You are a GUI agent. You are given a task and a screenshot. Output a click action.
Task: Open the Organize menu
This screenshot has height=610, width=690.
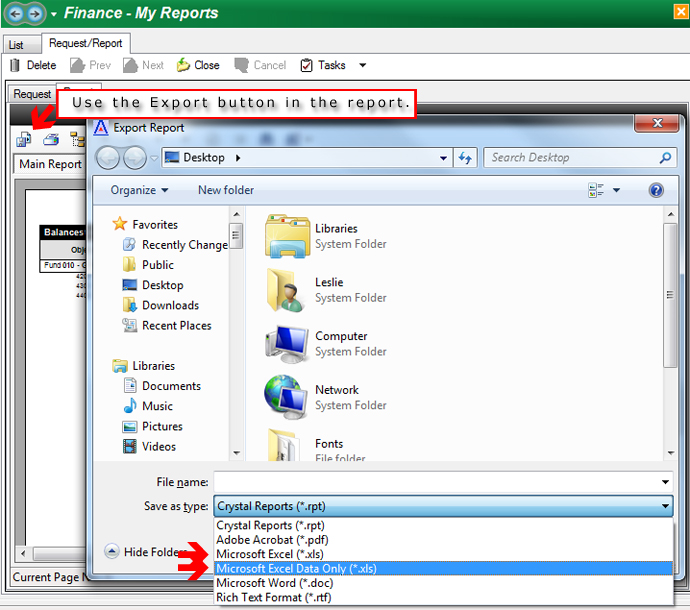coord(139,190)
